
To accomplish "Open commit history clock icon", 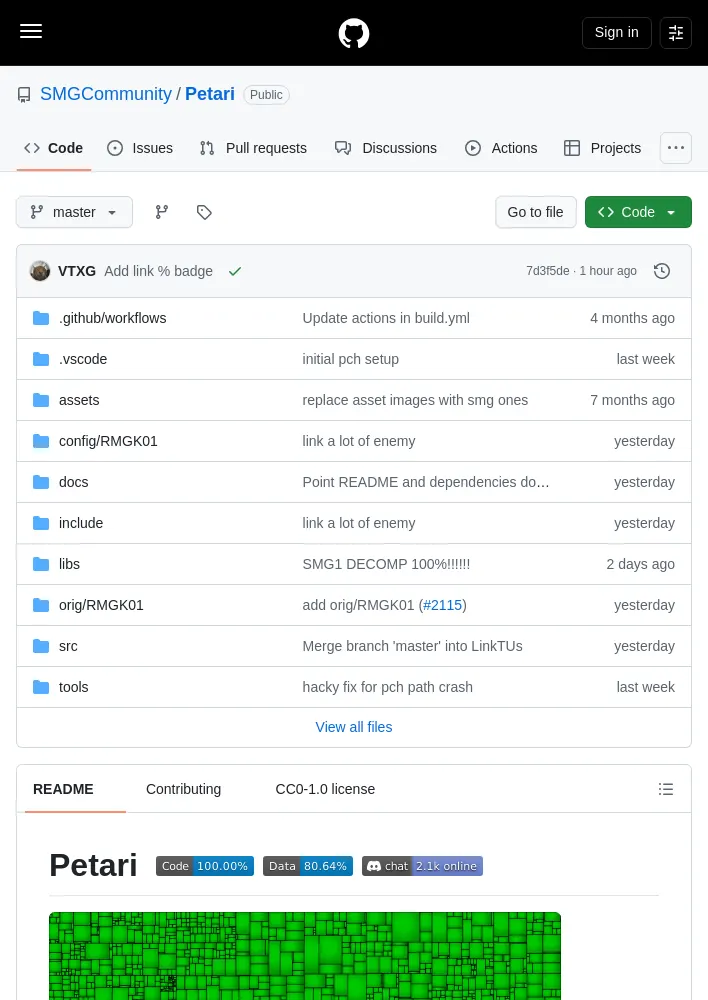I will [x=662, y=271].
